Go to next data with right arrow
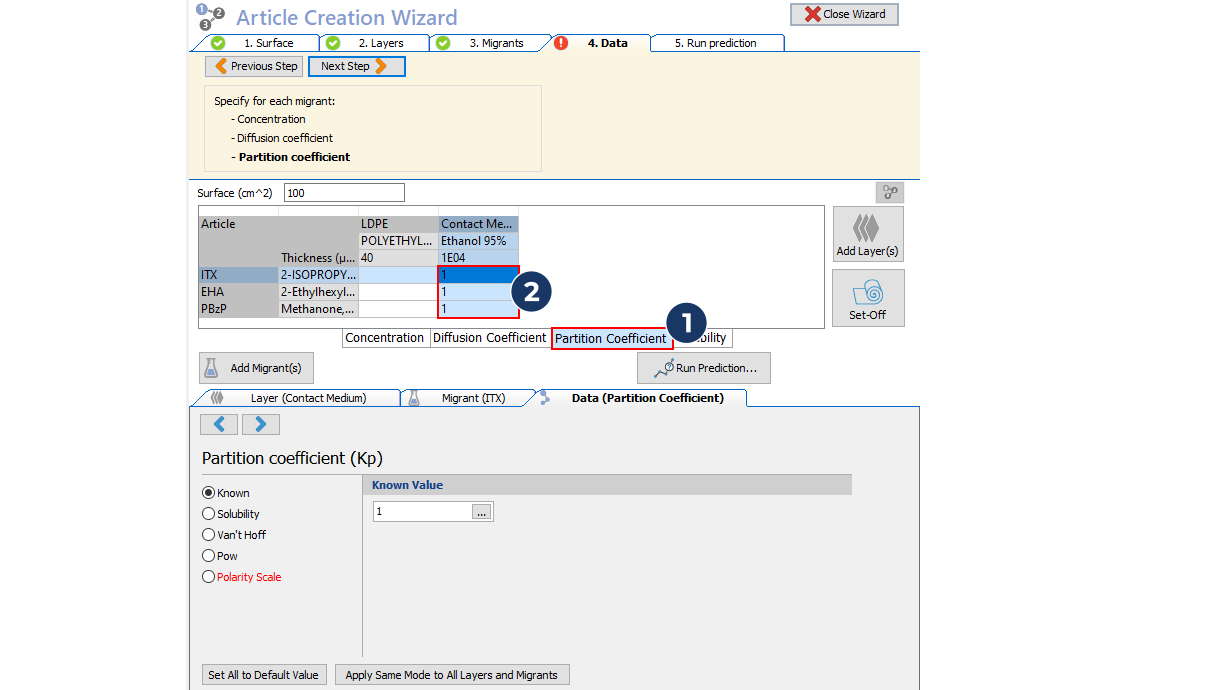Image resolution: width=1225 pixels, height=690 pixels. coord(260,424)
